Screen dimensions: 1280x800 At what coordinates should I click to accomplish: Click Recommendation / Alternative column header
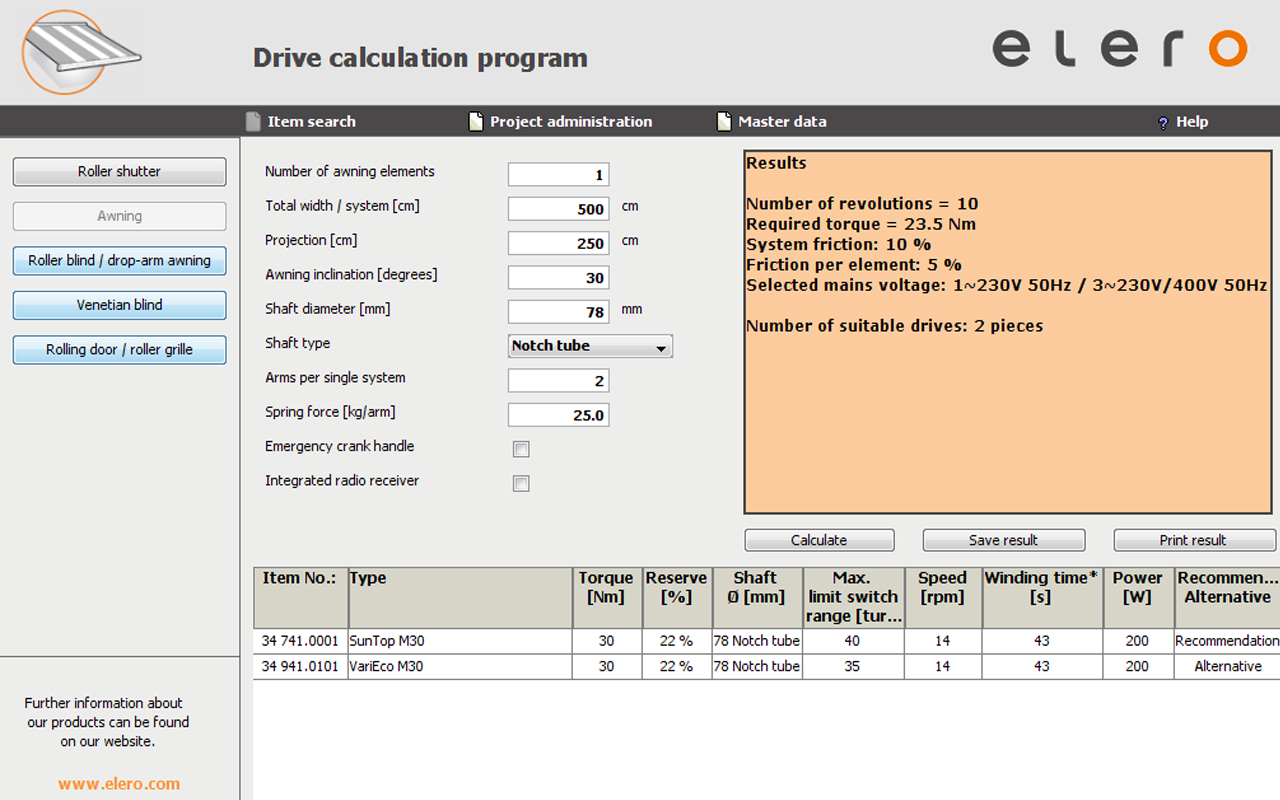click(1227, 598)
